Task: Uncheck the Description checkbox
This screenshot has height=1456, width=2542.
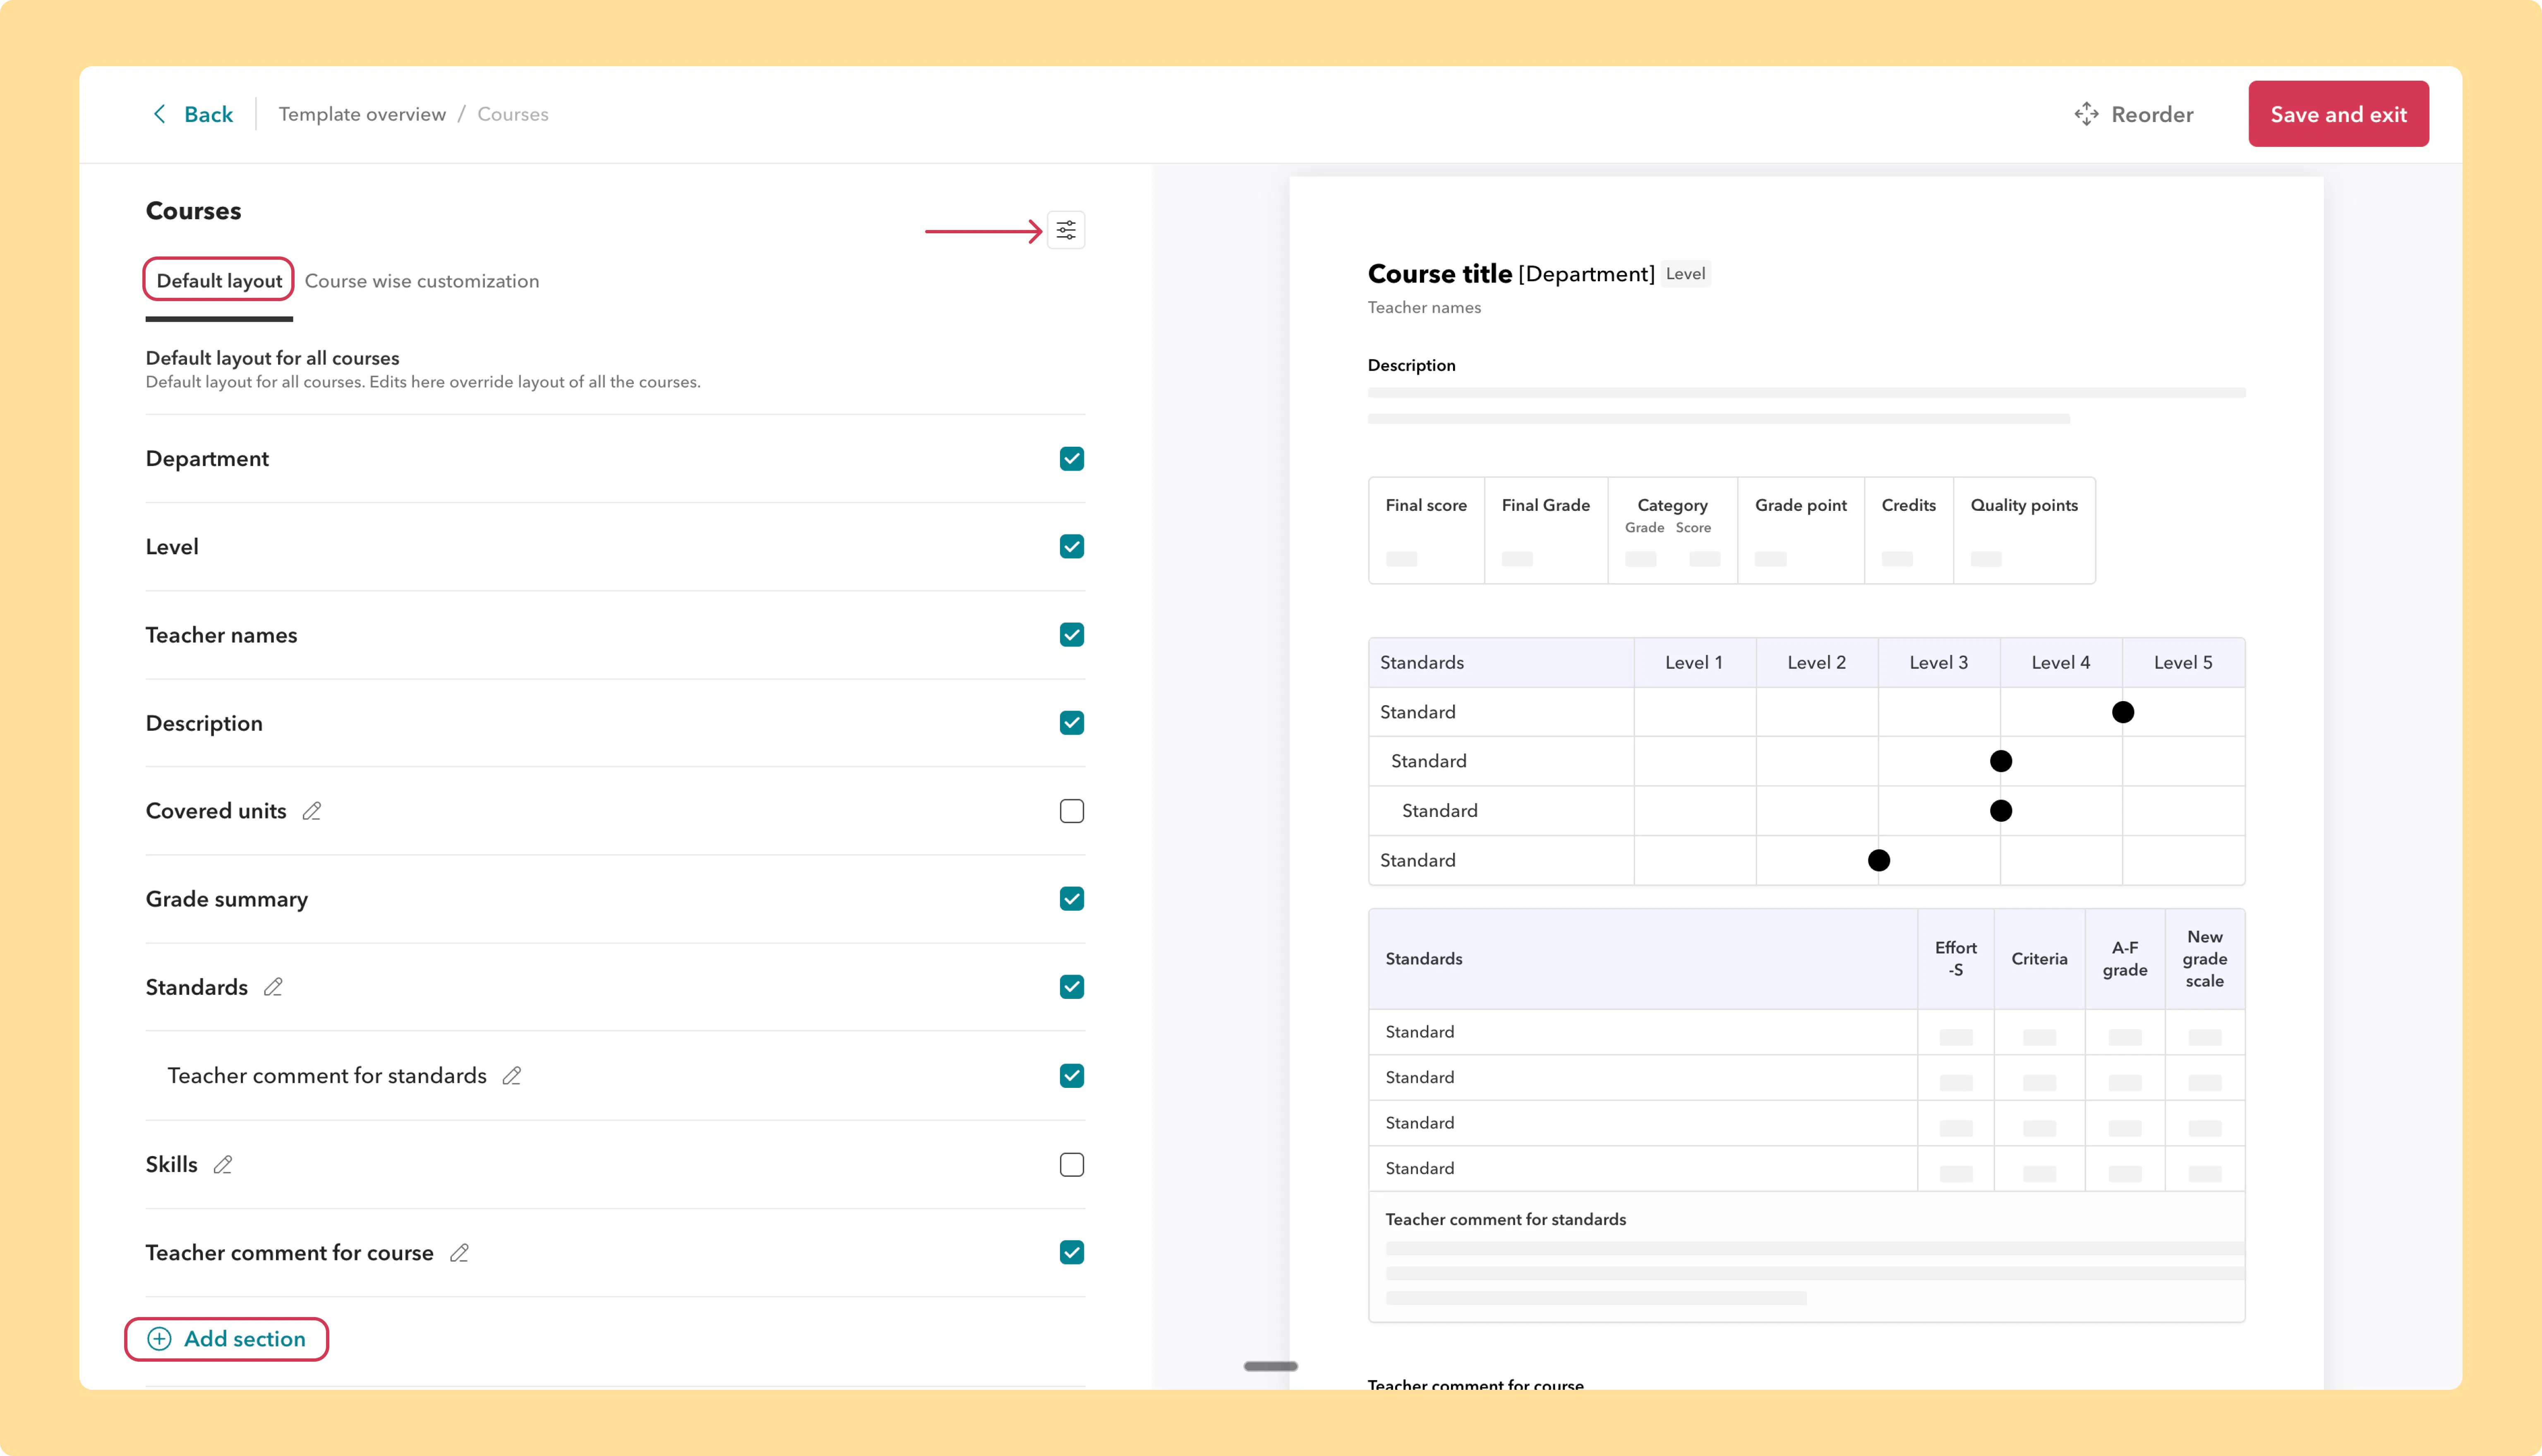Action: [x=1072, y=723]
